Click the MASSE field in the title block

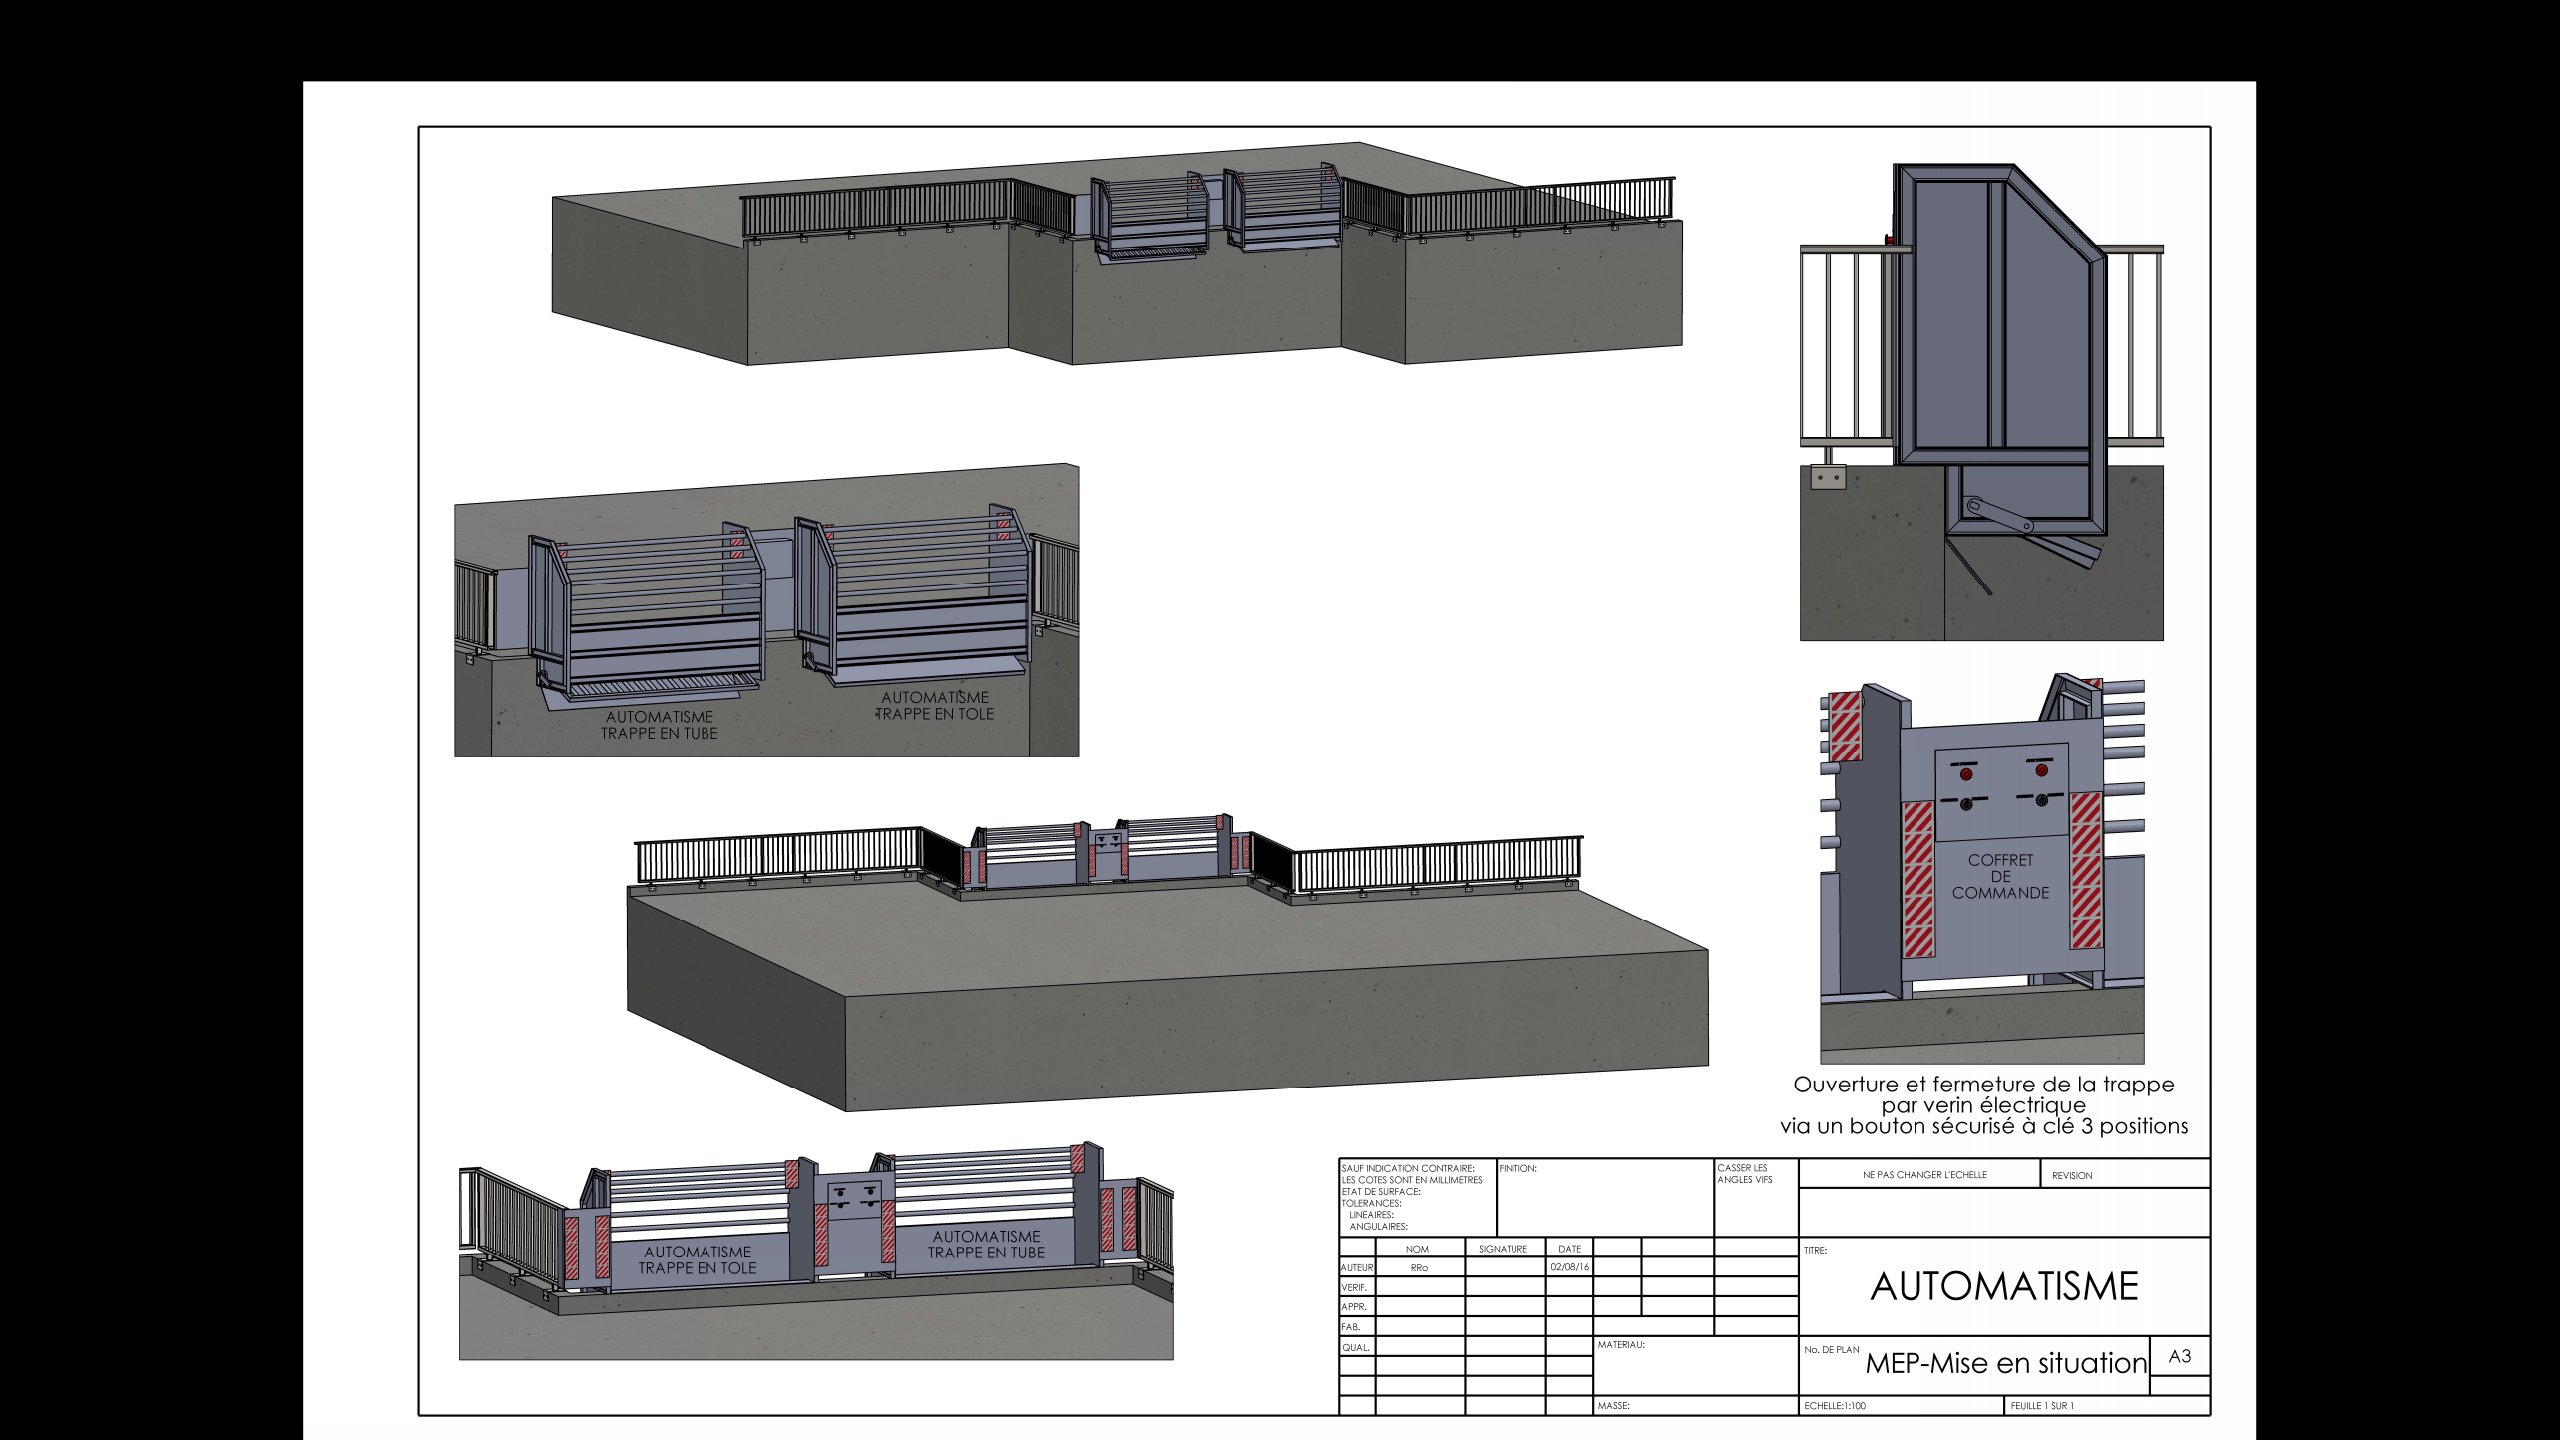pos(1614,1406)
